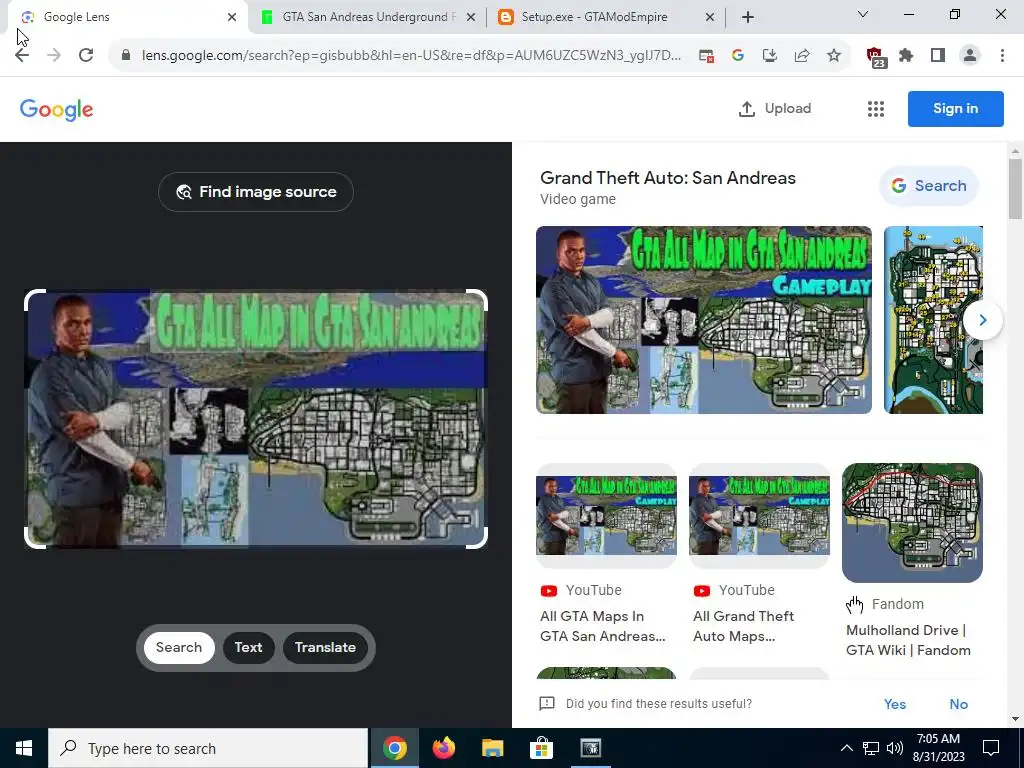Open Firefox from the taskbar
Screen dimensions: 1024x768
[x=443, y=748]
